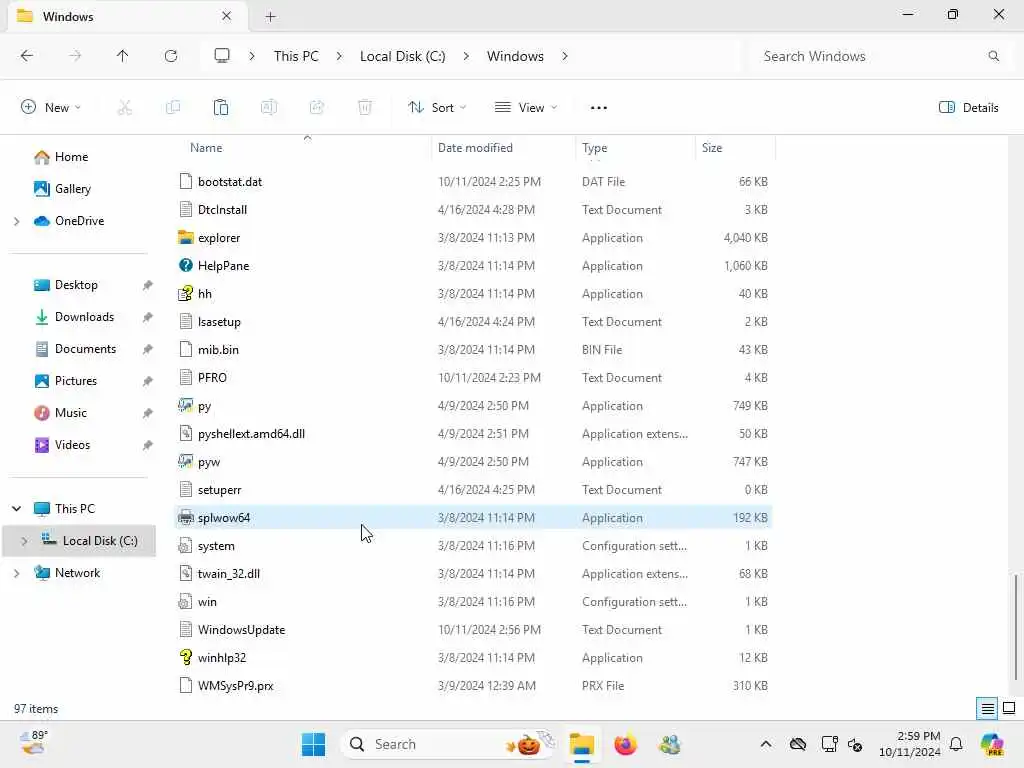1024x768 pixels.
Task: Open the Sort dropdown menu
Action: pos(437,108)
